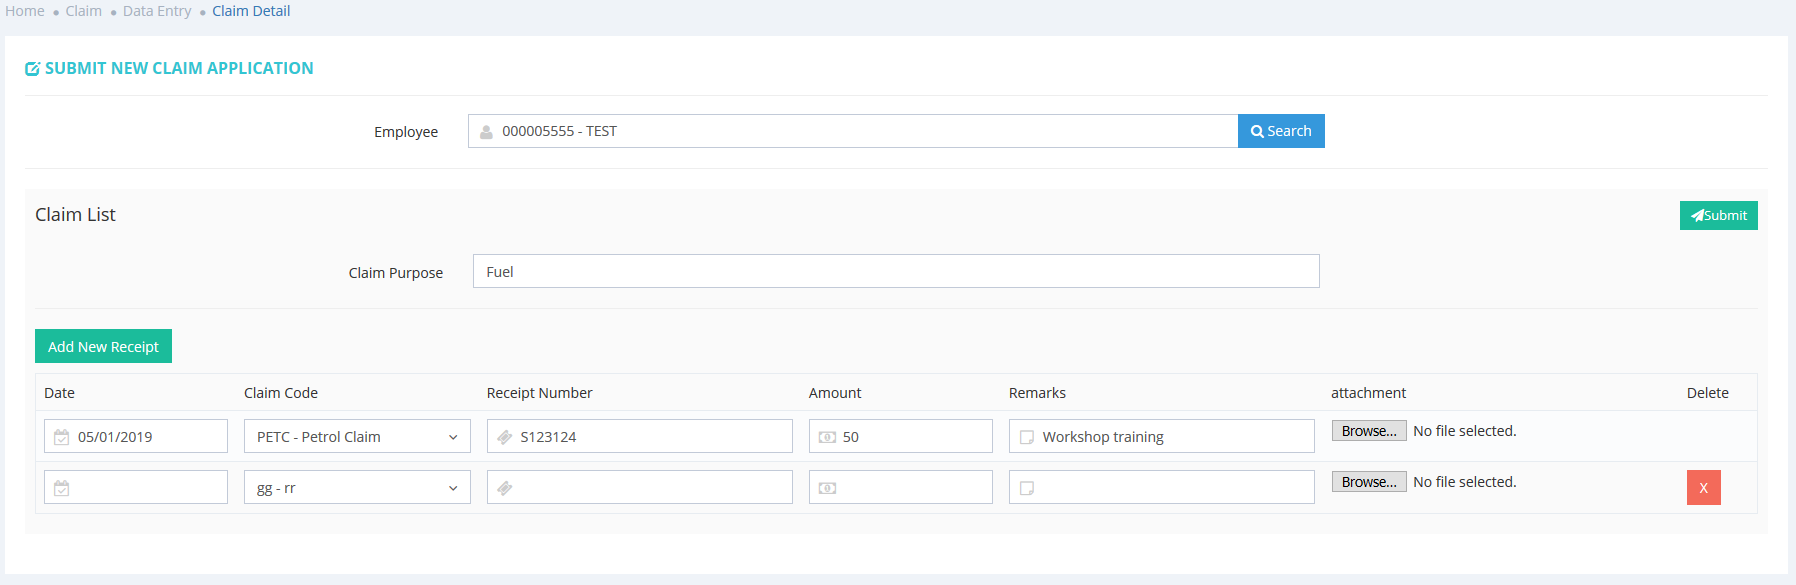This screenshot has width=1796, height=585.
Task: Click tag icon beside receipt number S123124
Action: click(505, 437)
